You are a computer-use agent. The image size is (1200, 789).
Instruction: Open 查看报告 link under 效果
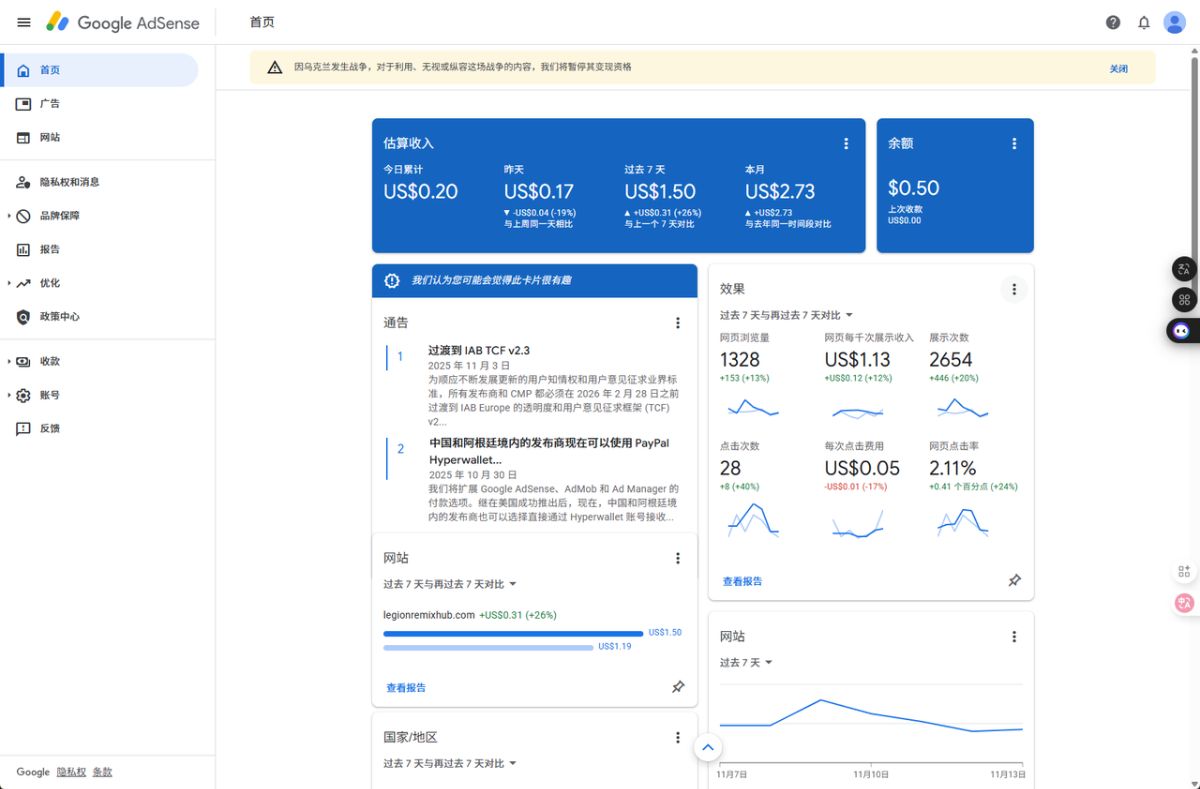741,580
